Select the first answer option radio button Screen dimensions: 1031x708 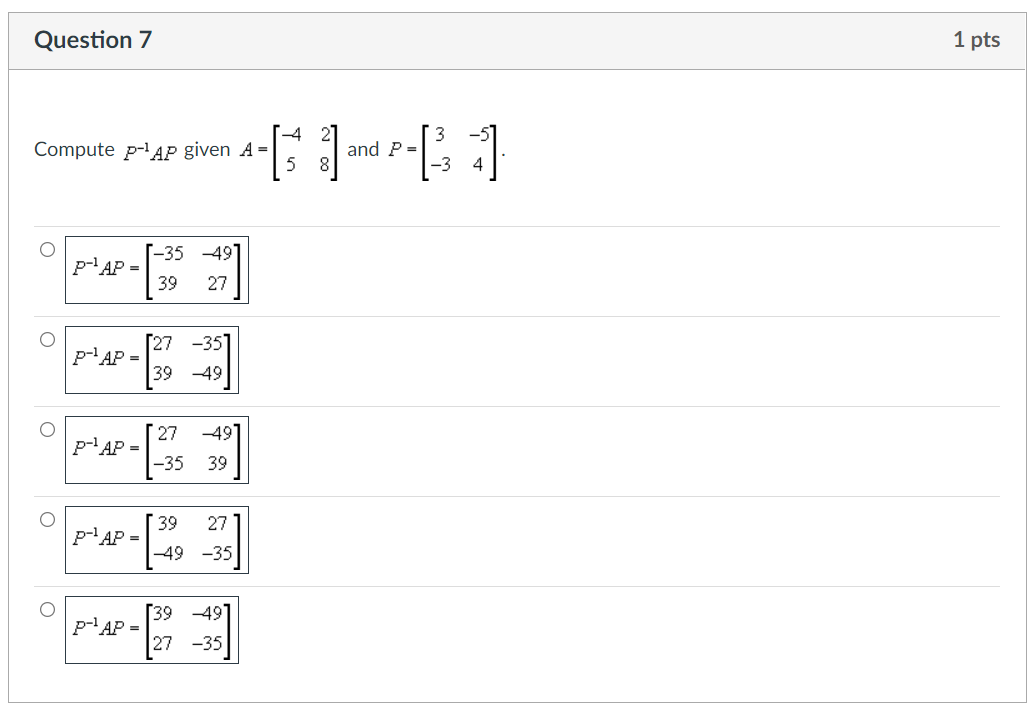click(46, 249)
